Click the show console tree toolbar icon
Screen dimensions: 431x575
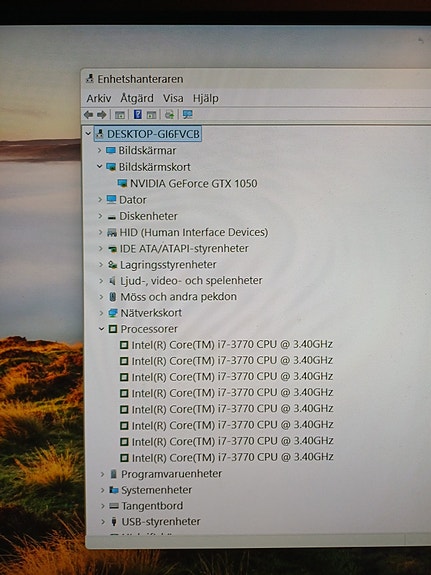click(x=120, y=115)
